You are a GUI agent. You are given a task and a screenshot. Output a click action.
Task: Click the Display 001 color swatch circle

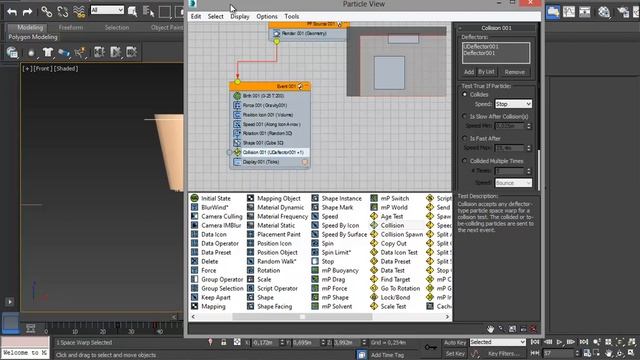(304, 162)
